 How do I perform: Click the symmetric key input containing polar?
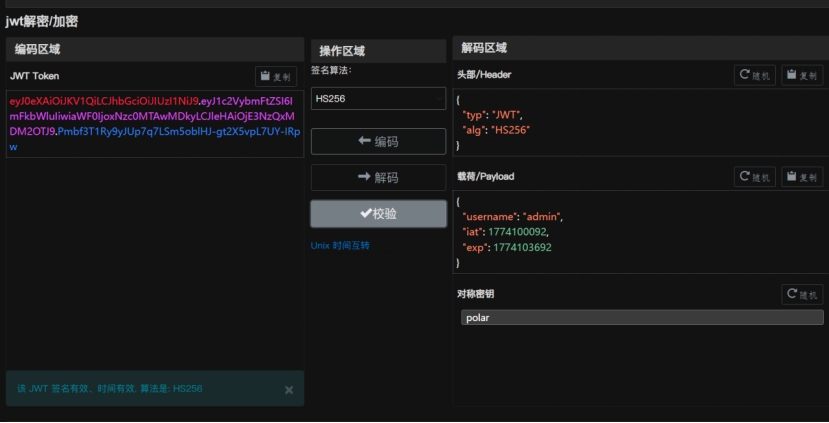click(x=642, y=317)
